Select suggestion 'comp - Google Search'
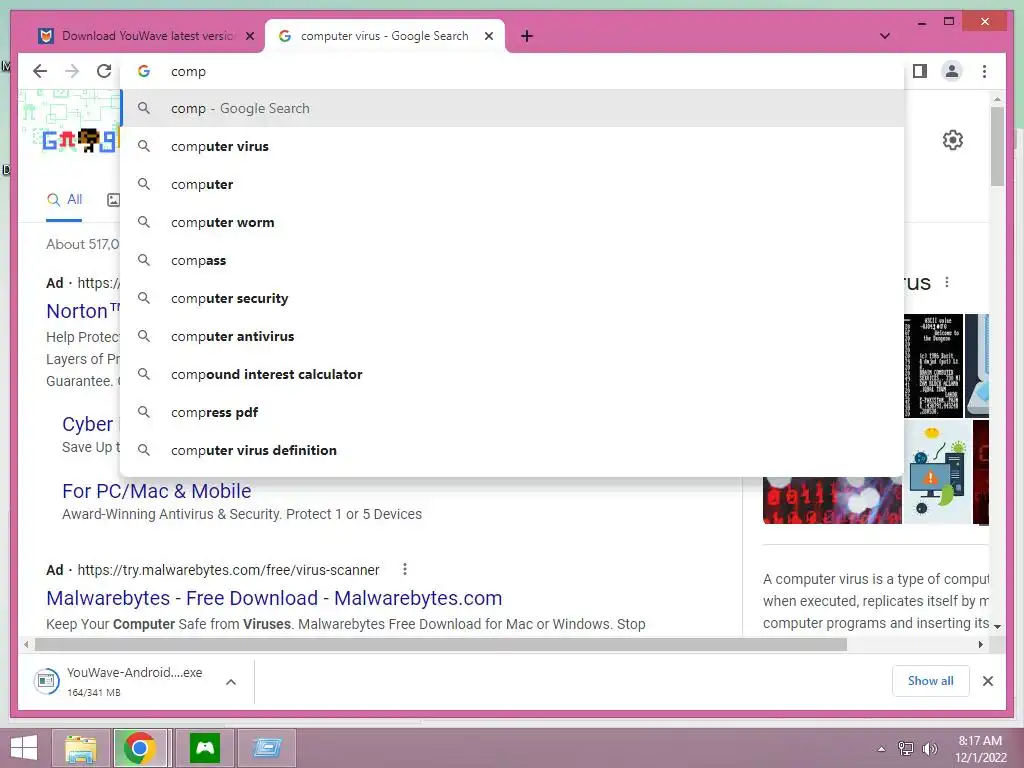The image size is (1024, 768). point(512,108)
